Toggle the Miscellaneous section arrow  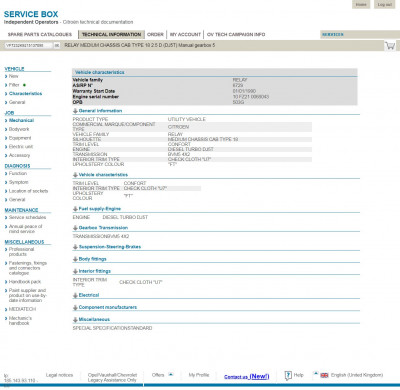pos(75,319)
